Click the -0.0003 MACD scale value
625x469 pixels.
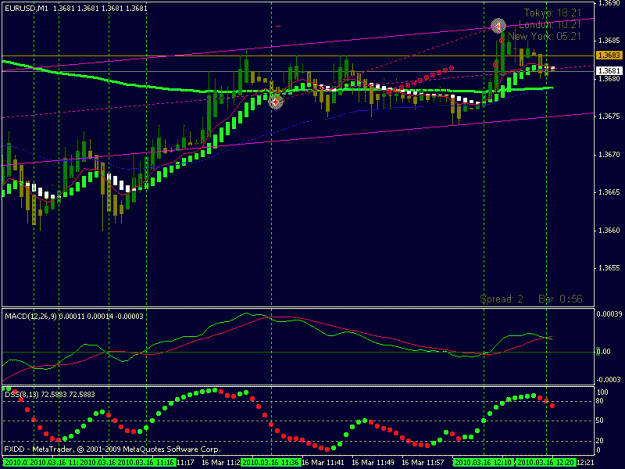click(608, 380)
